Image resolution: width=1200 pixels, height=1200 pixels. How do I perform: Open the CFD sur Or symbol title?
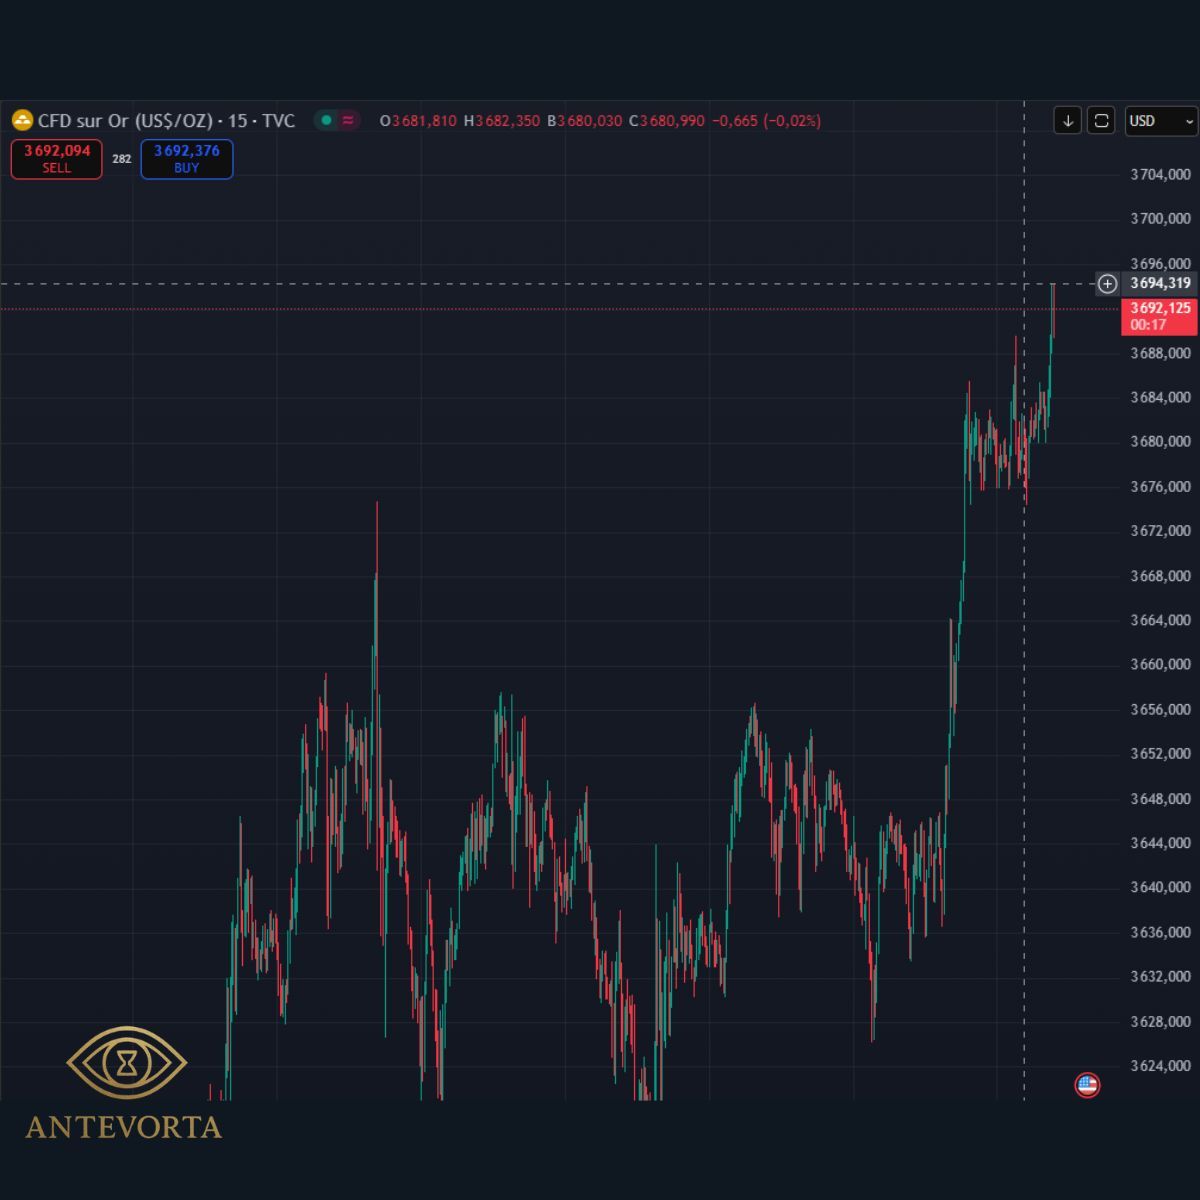coord(166,121)
